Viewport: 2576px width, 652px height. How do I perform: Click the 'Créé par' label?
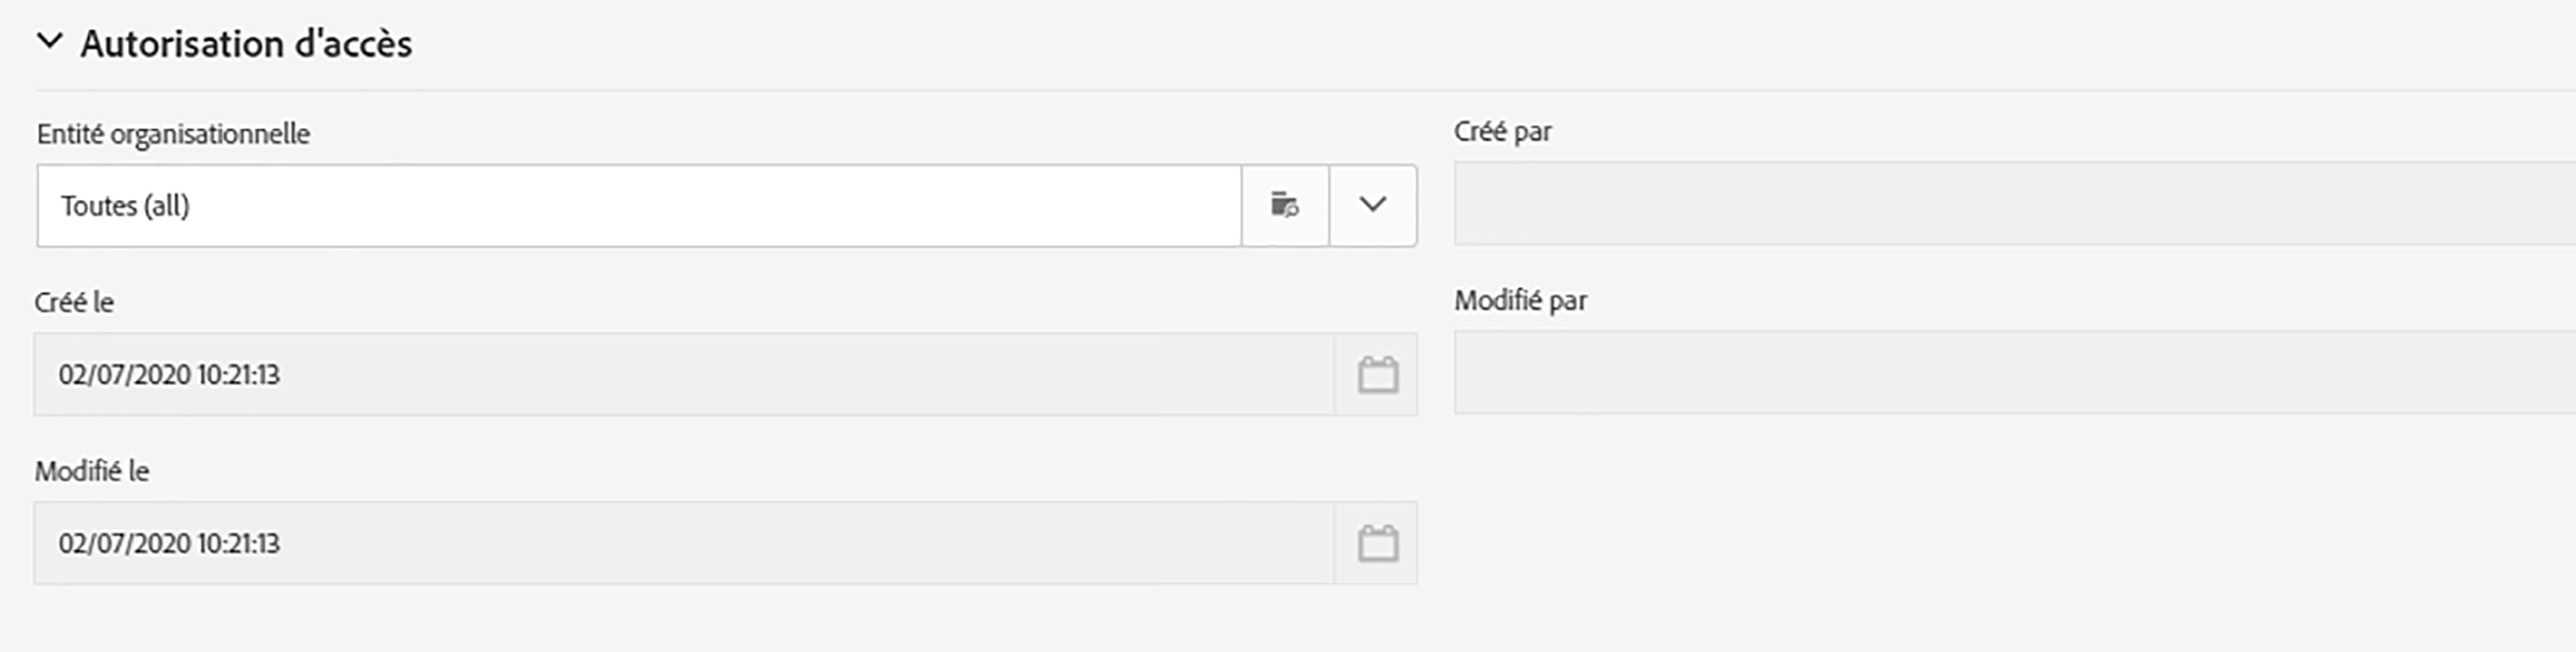1502,132
